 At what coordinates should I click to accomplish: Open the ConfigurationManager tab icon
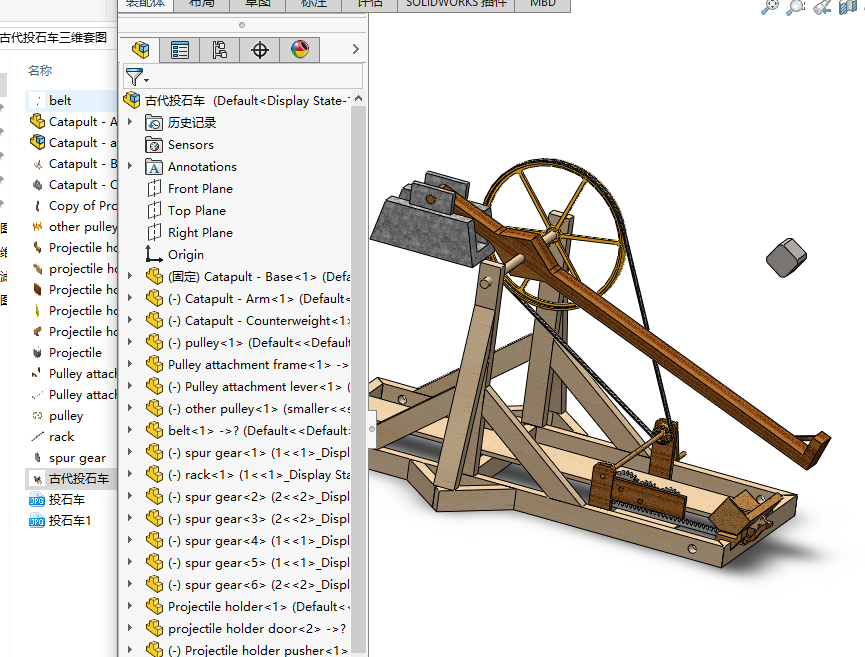tap(220, 49)
